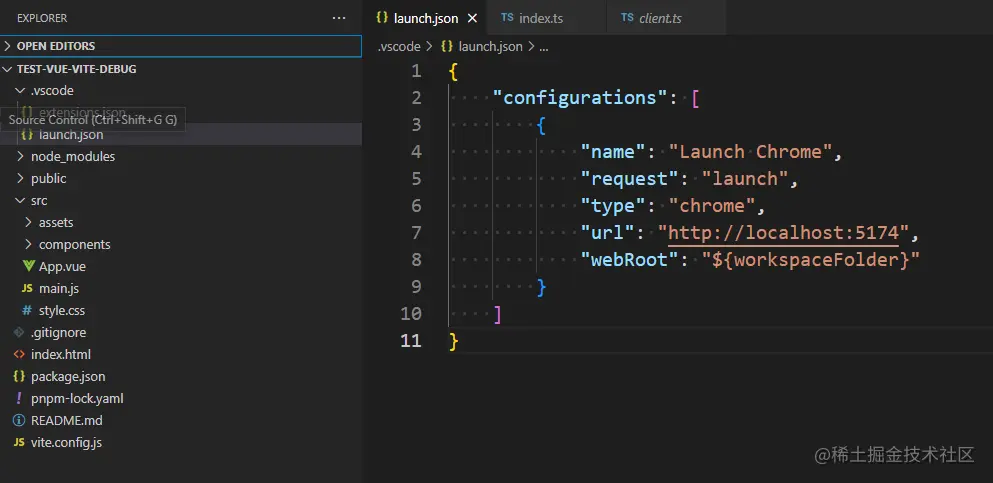The height and width of the screenshot is (483, 993).
Task: Place cursor on "webRoot" key
Action: click(630, 260)
